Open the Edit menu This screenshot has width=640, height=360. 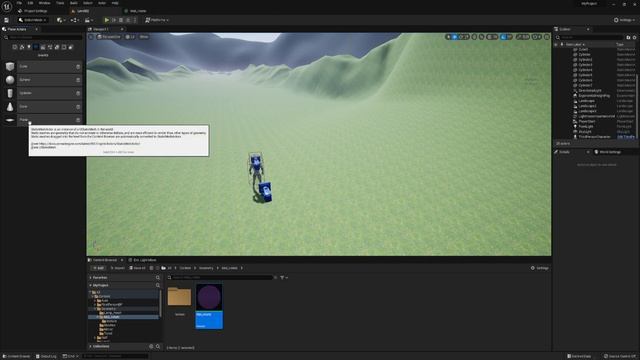point(30,3)
